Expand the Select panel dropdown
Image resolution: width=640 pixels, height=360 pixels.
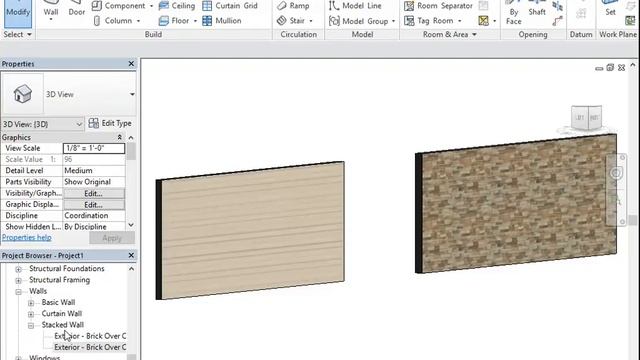click(29, 35)
